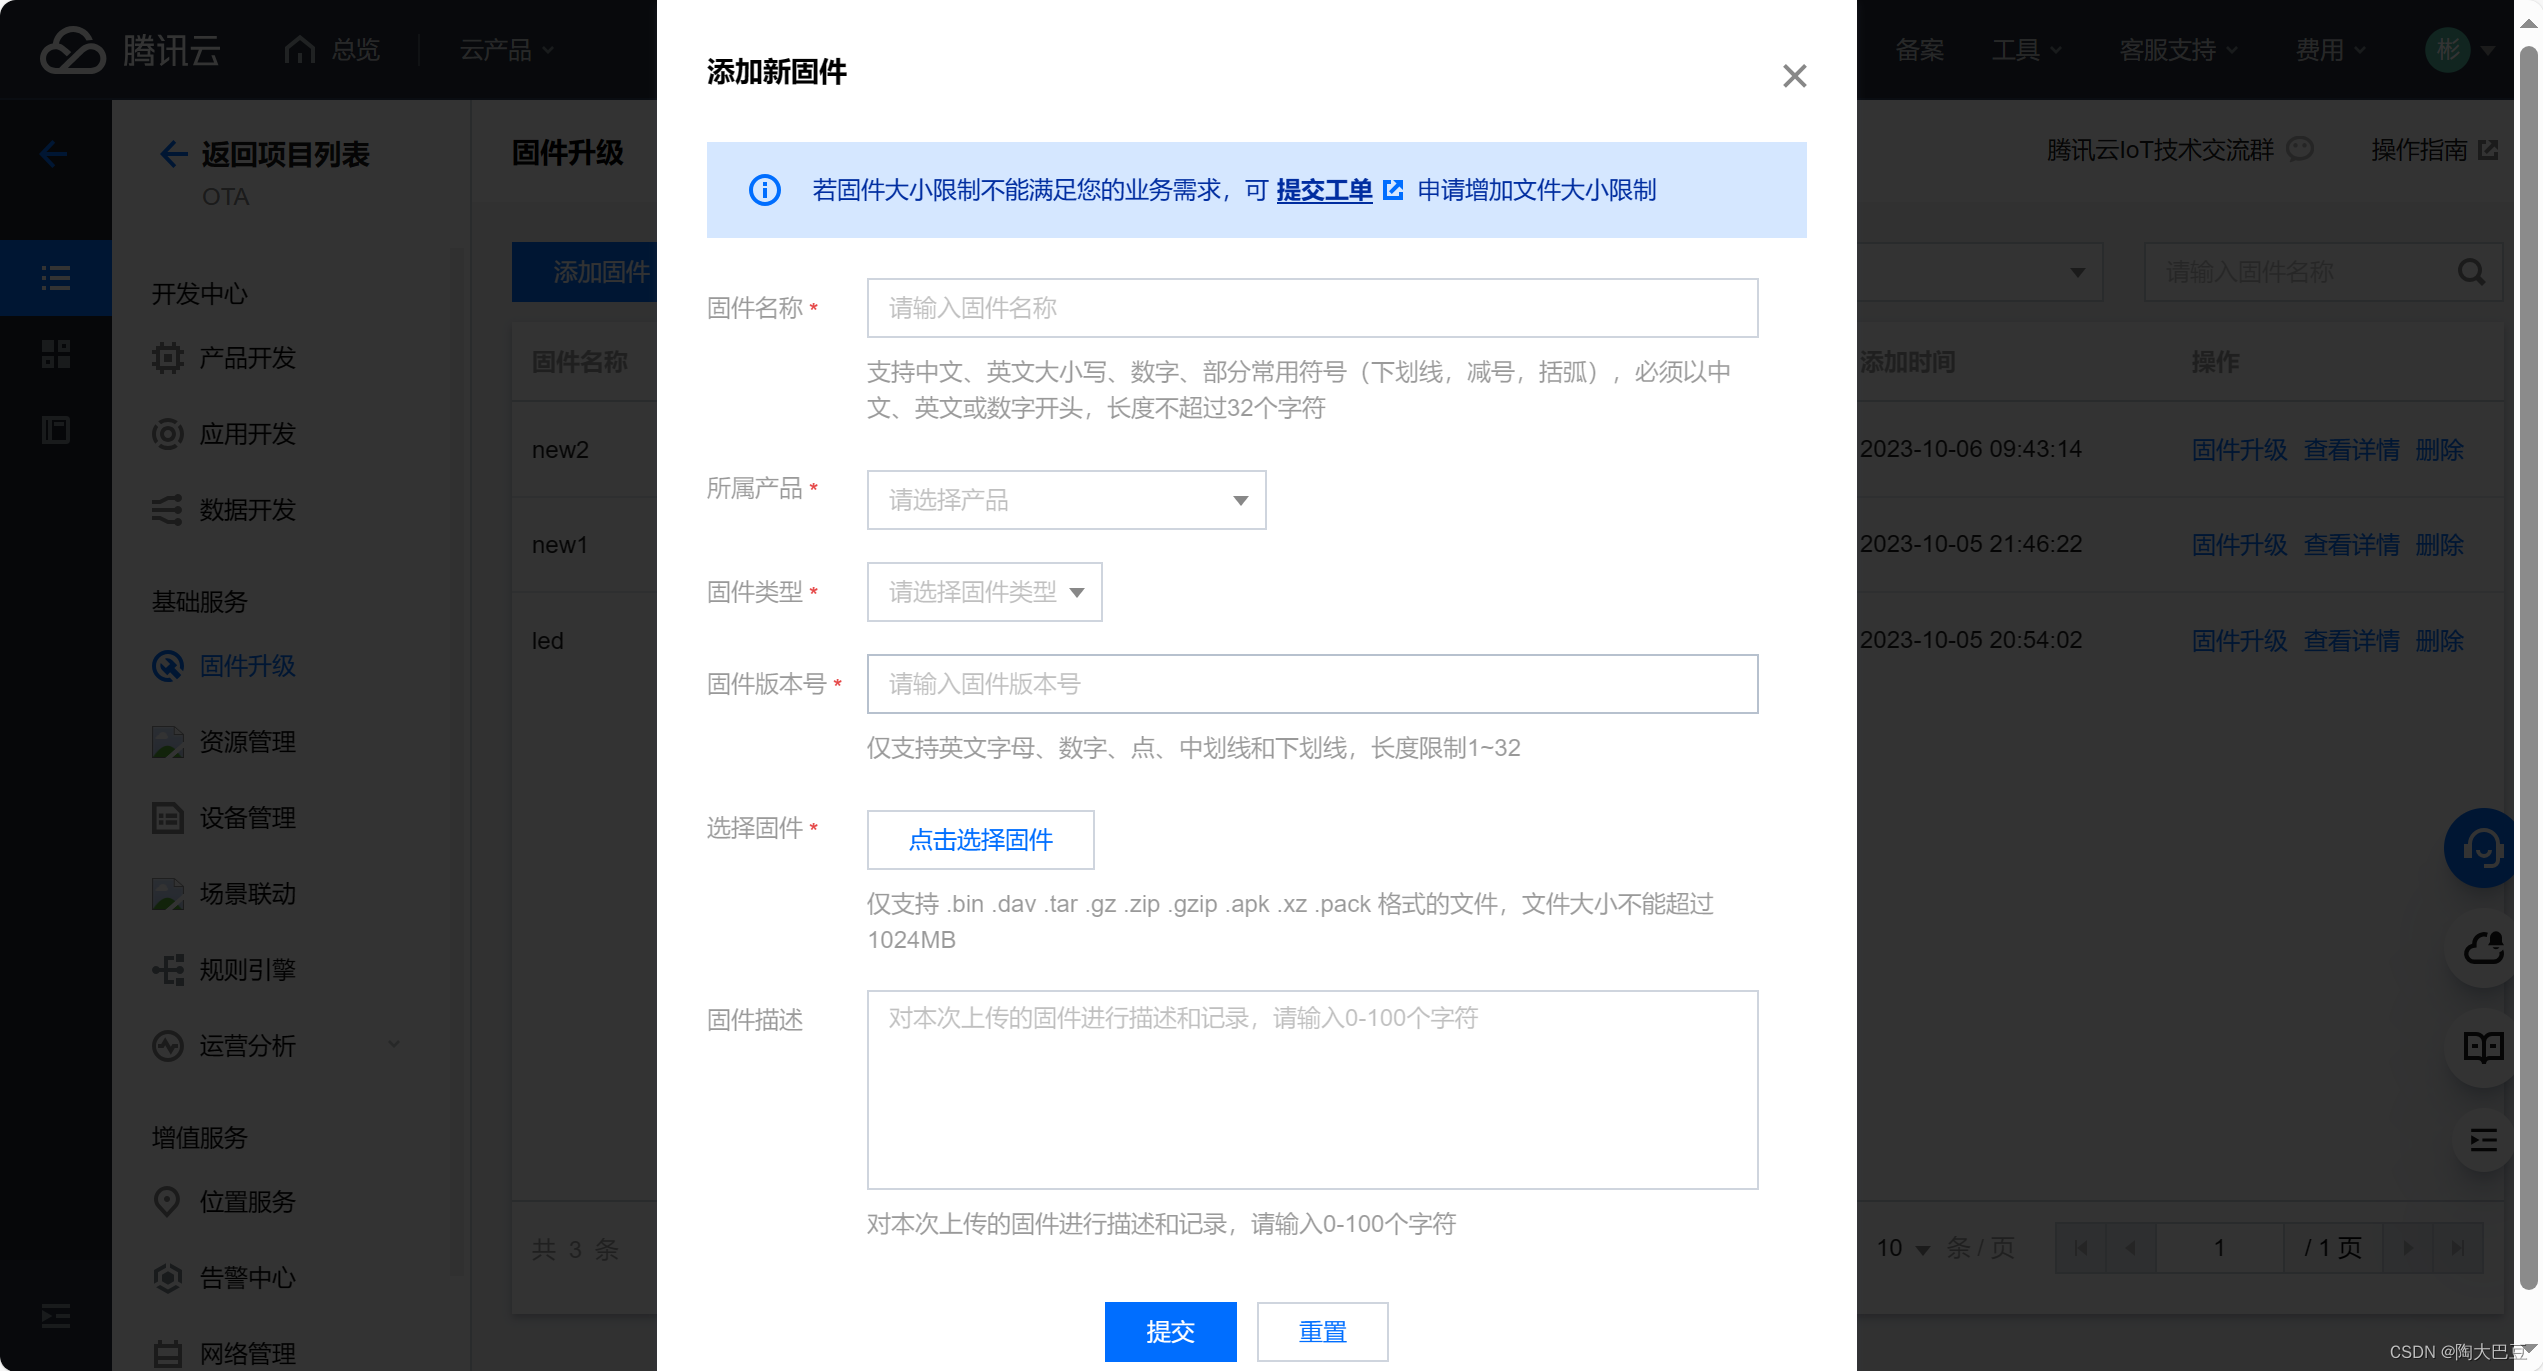Reset the form with 重置 button
The image size is (2543, 1371).
click(1322, 1331)
